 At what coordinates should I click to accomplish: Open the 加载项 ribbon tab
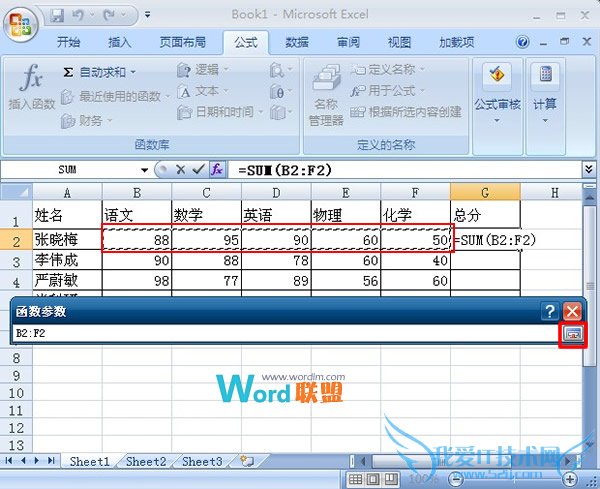(457, 42)
